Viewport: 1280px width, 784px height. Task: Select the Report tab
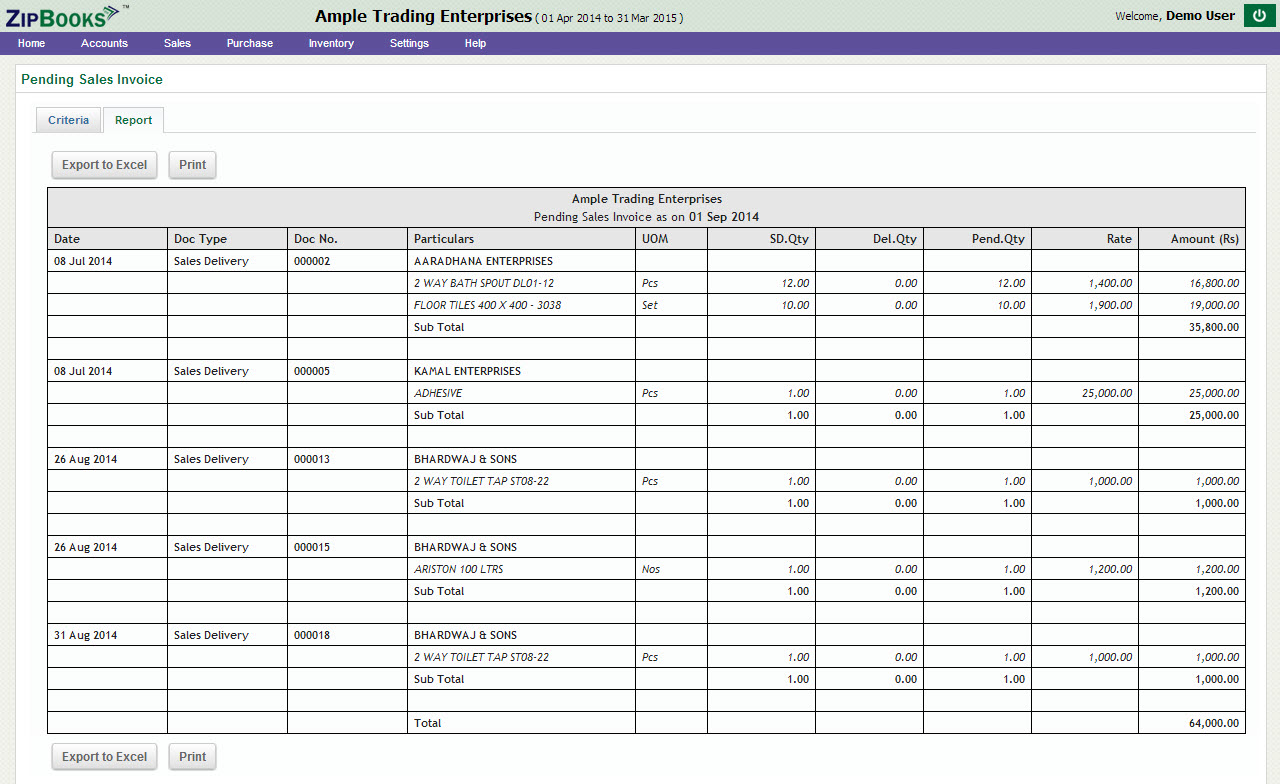pyautogui.click(x=133, y=120)
